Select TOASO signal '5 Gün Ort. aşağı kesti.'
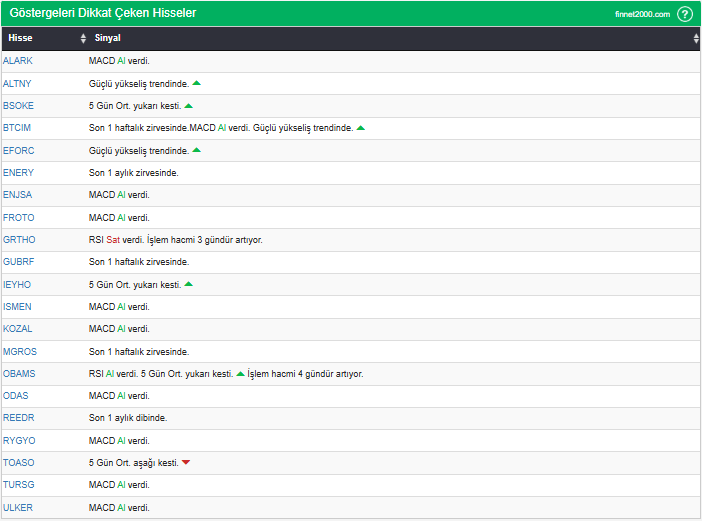The height and width of the screenshot is (521, 702). 133,463
